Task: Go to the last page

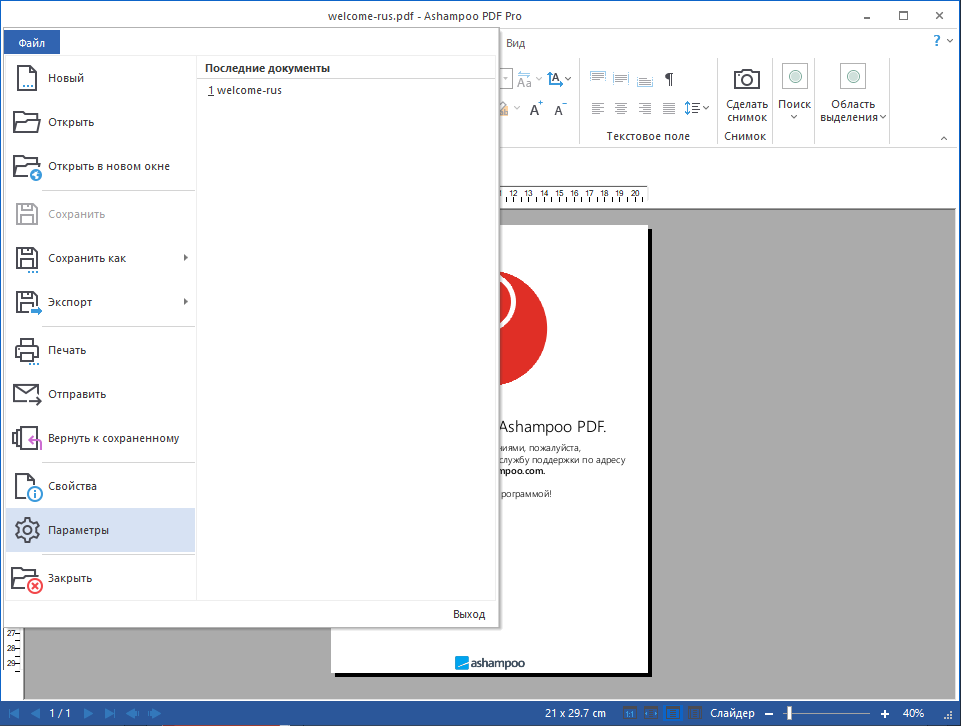Action: [110, 713]
